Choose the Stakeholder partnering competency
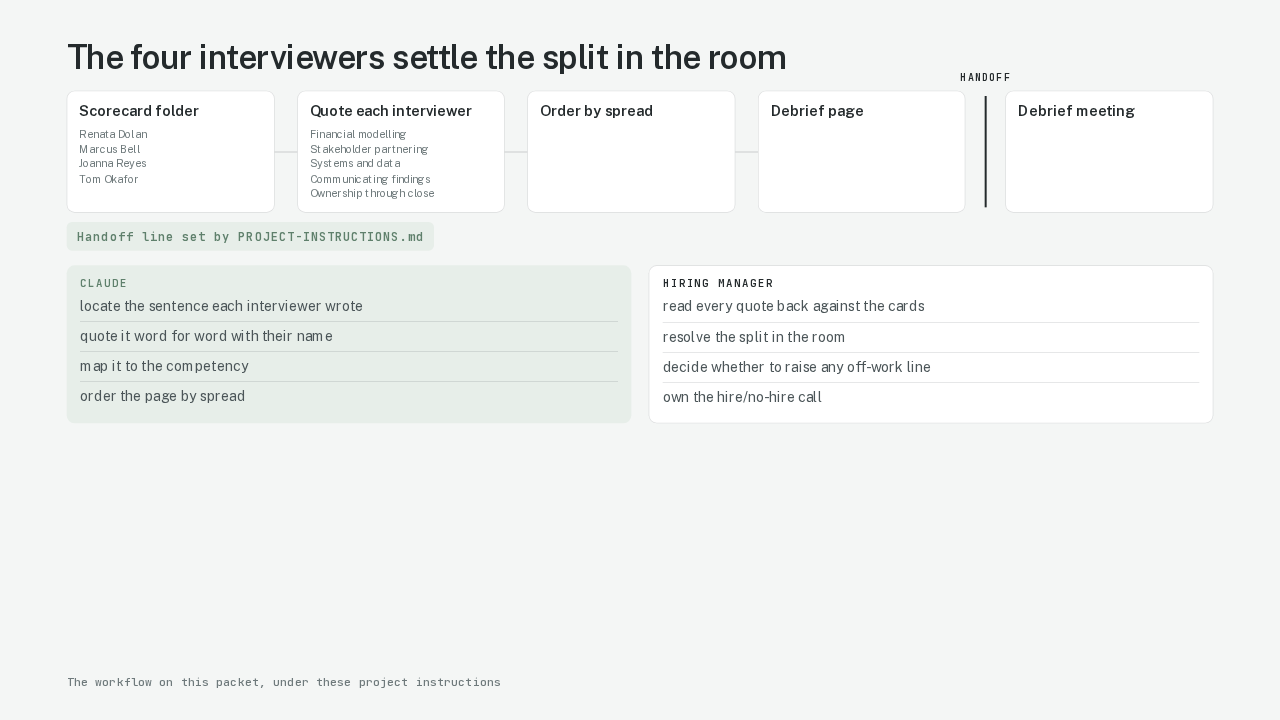 [369, 149]
